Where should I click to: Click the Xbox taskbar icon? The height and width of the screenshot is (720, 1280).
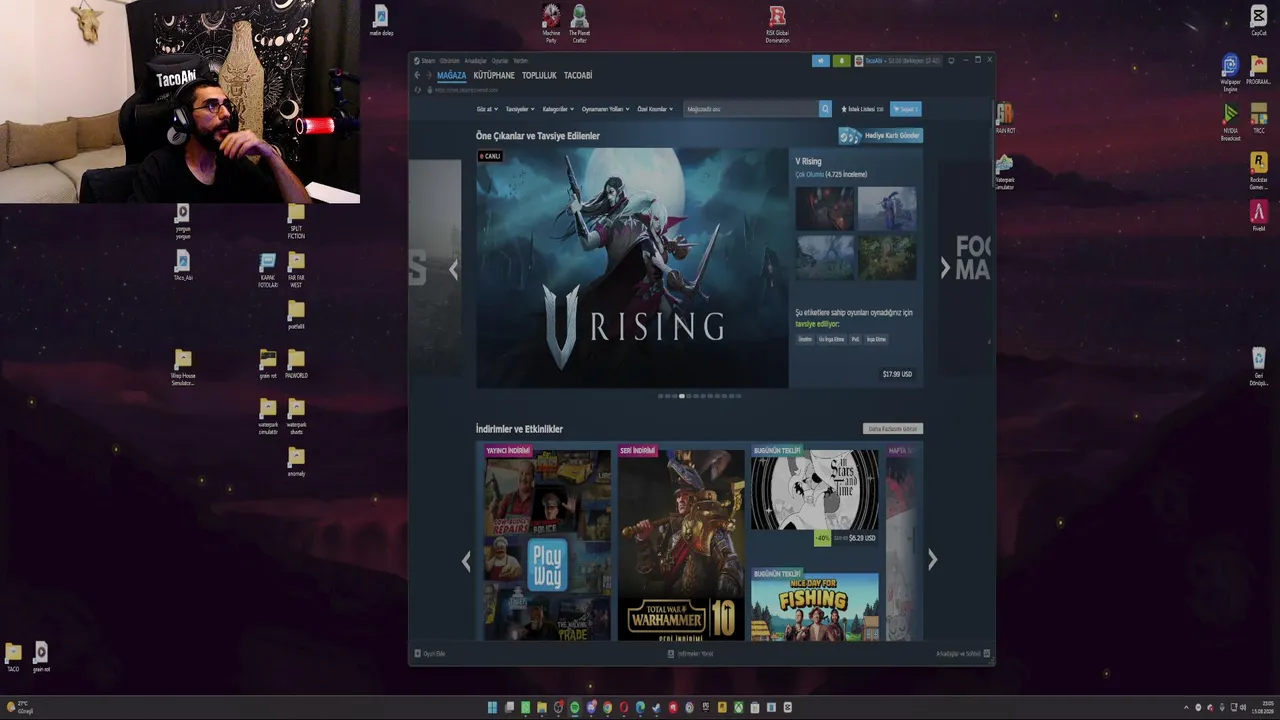click(738, 708)
